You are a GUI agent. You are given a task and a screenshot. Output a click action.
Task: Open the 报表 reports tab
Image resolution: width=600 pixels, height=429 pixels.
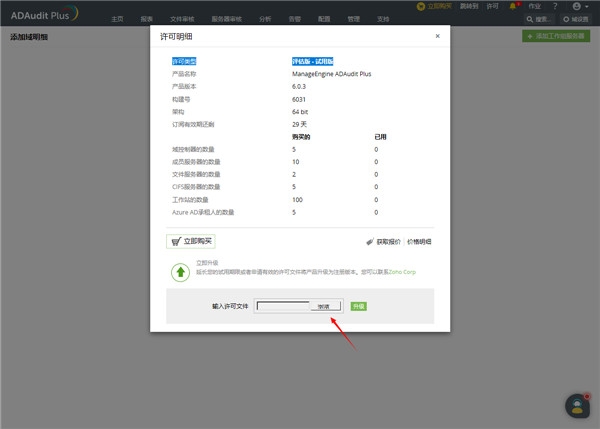click(147, 19)
